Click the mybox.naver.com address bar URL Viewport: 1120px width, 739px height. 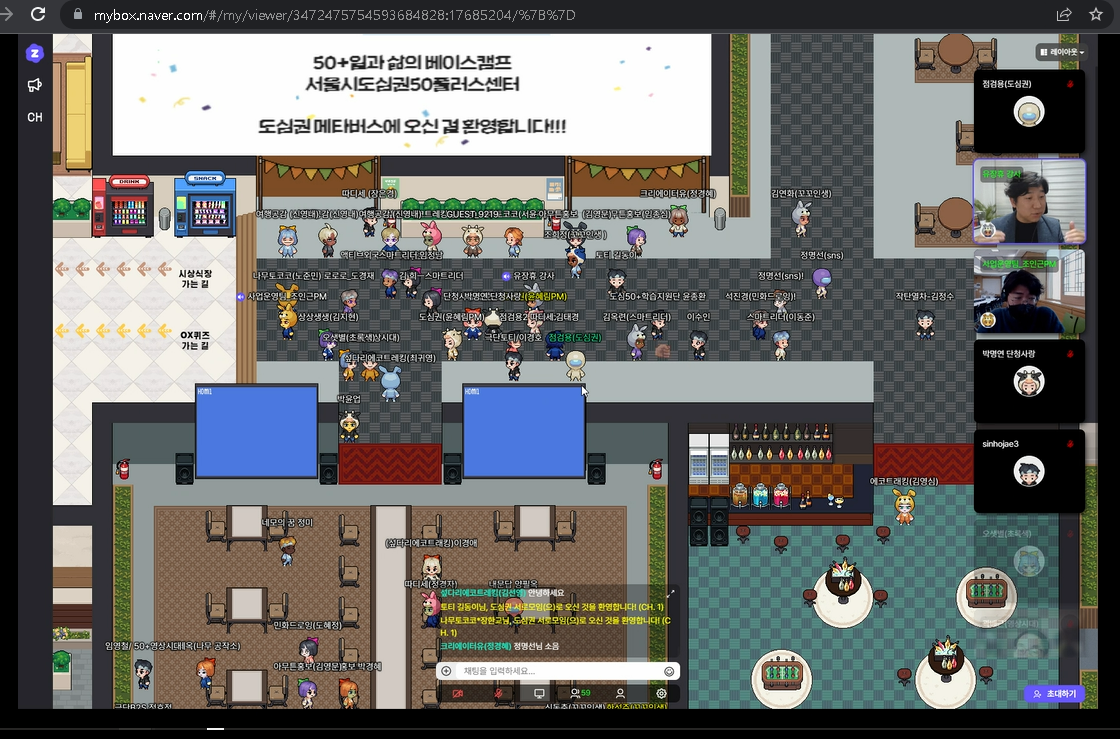334,15
